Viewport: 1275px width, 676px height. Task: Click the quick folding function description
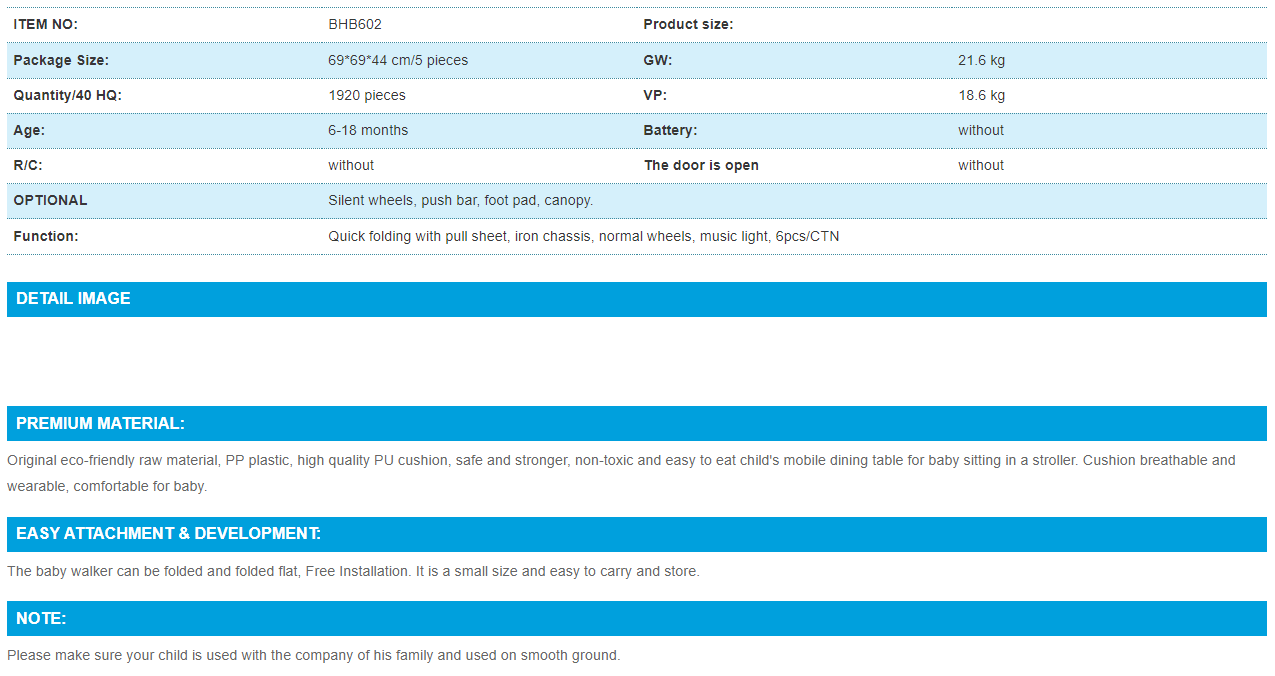pyautogui.click(x=583, y=236)
